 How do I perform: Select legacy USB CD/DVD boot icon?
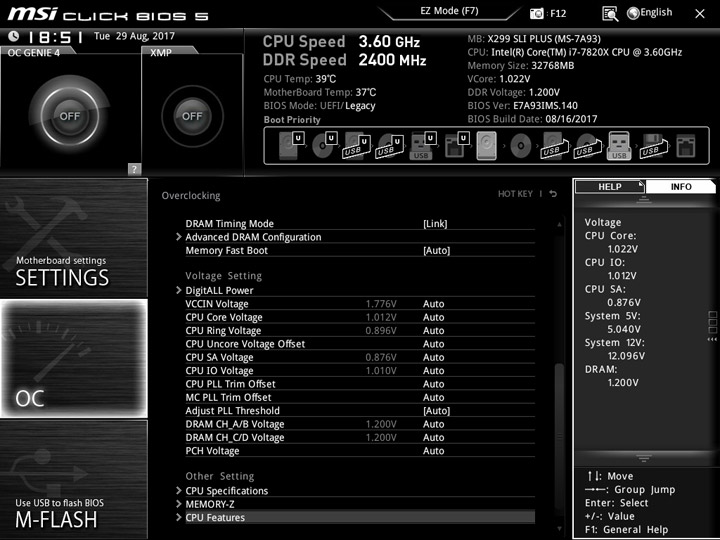click(587, 146)
